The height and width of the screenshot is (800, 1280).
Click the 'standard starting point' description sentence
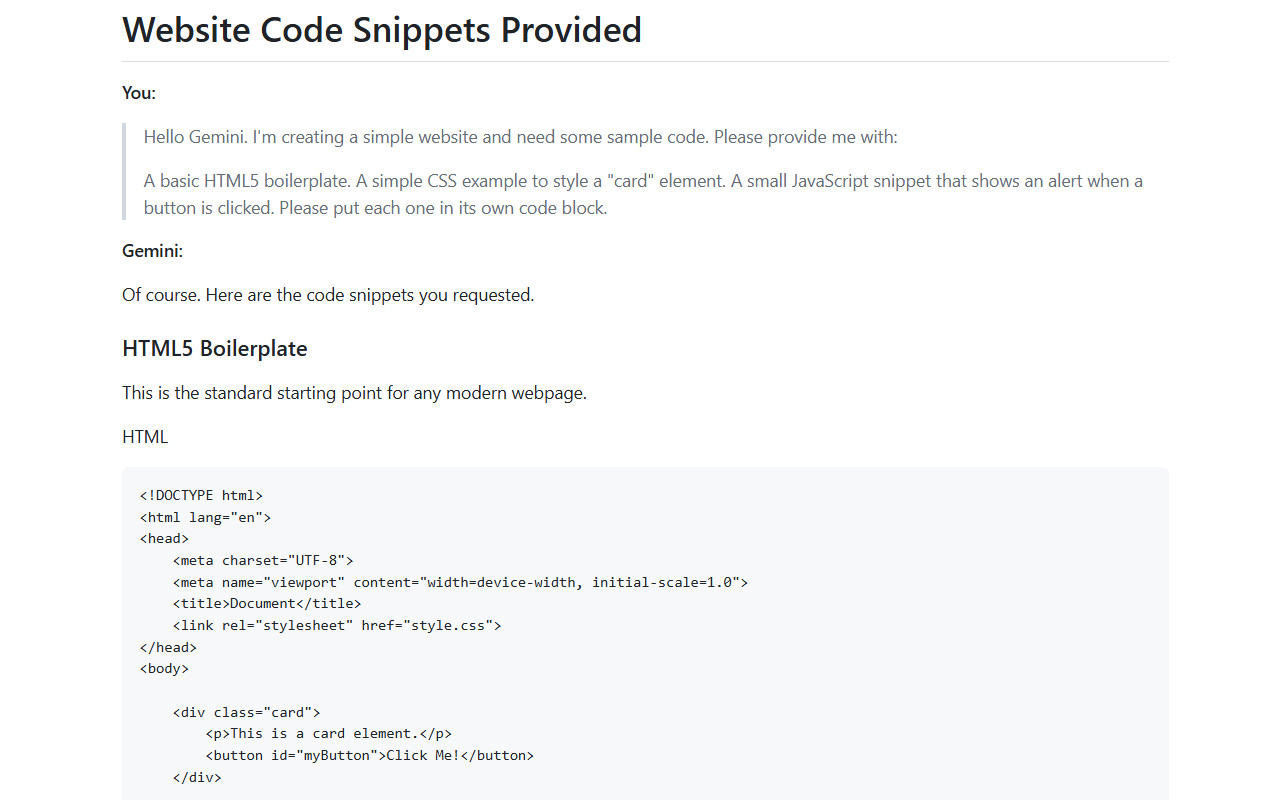[x=354, y=393]
